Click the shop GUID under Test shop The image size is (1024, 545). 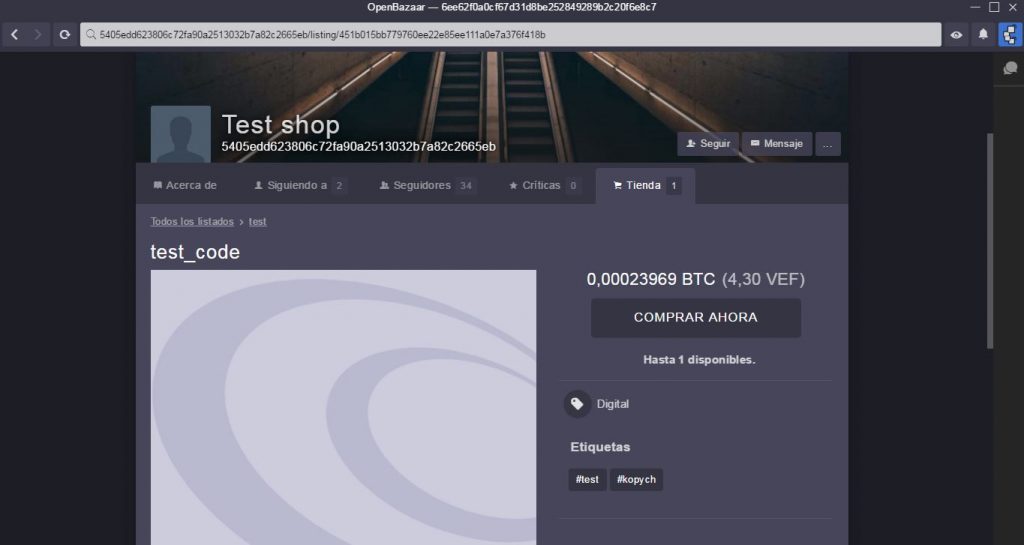click(359, 147)
